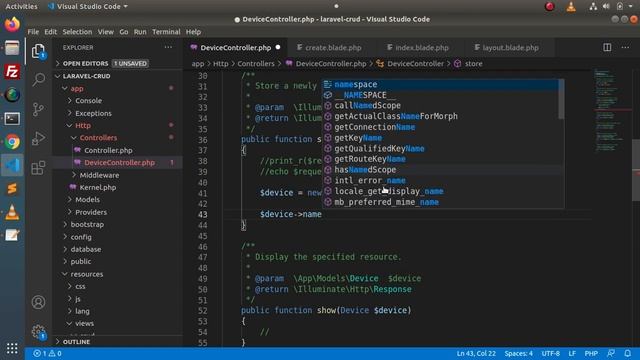The height and width of the screenshot is (360, 640).
Task: Click the notifications bell in status bar
Action: 627,353
